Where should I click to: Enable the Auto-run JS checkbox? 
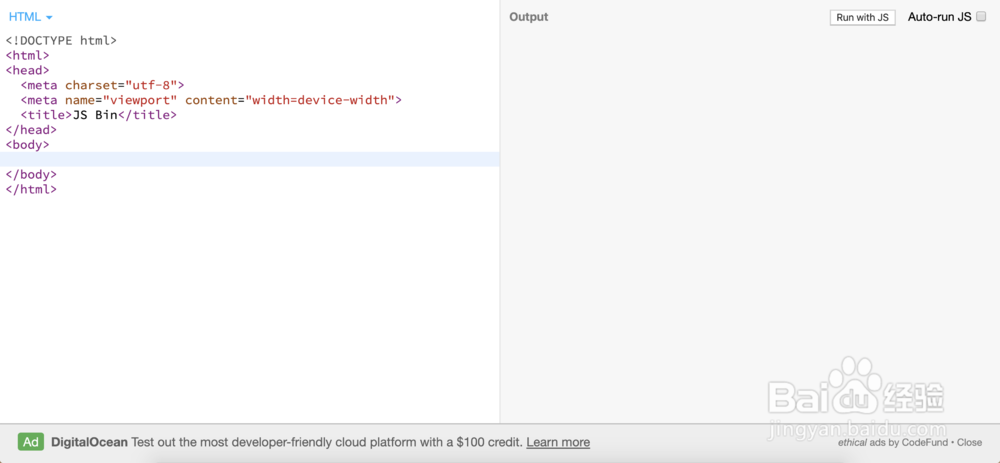[981, 17]
